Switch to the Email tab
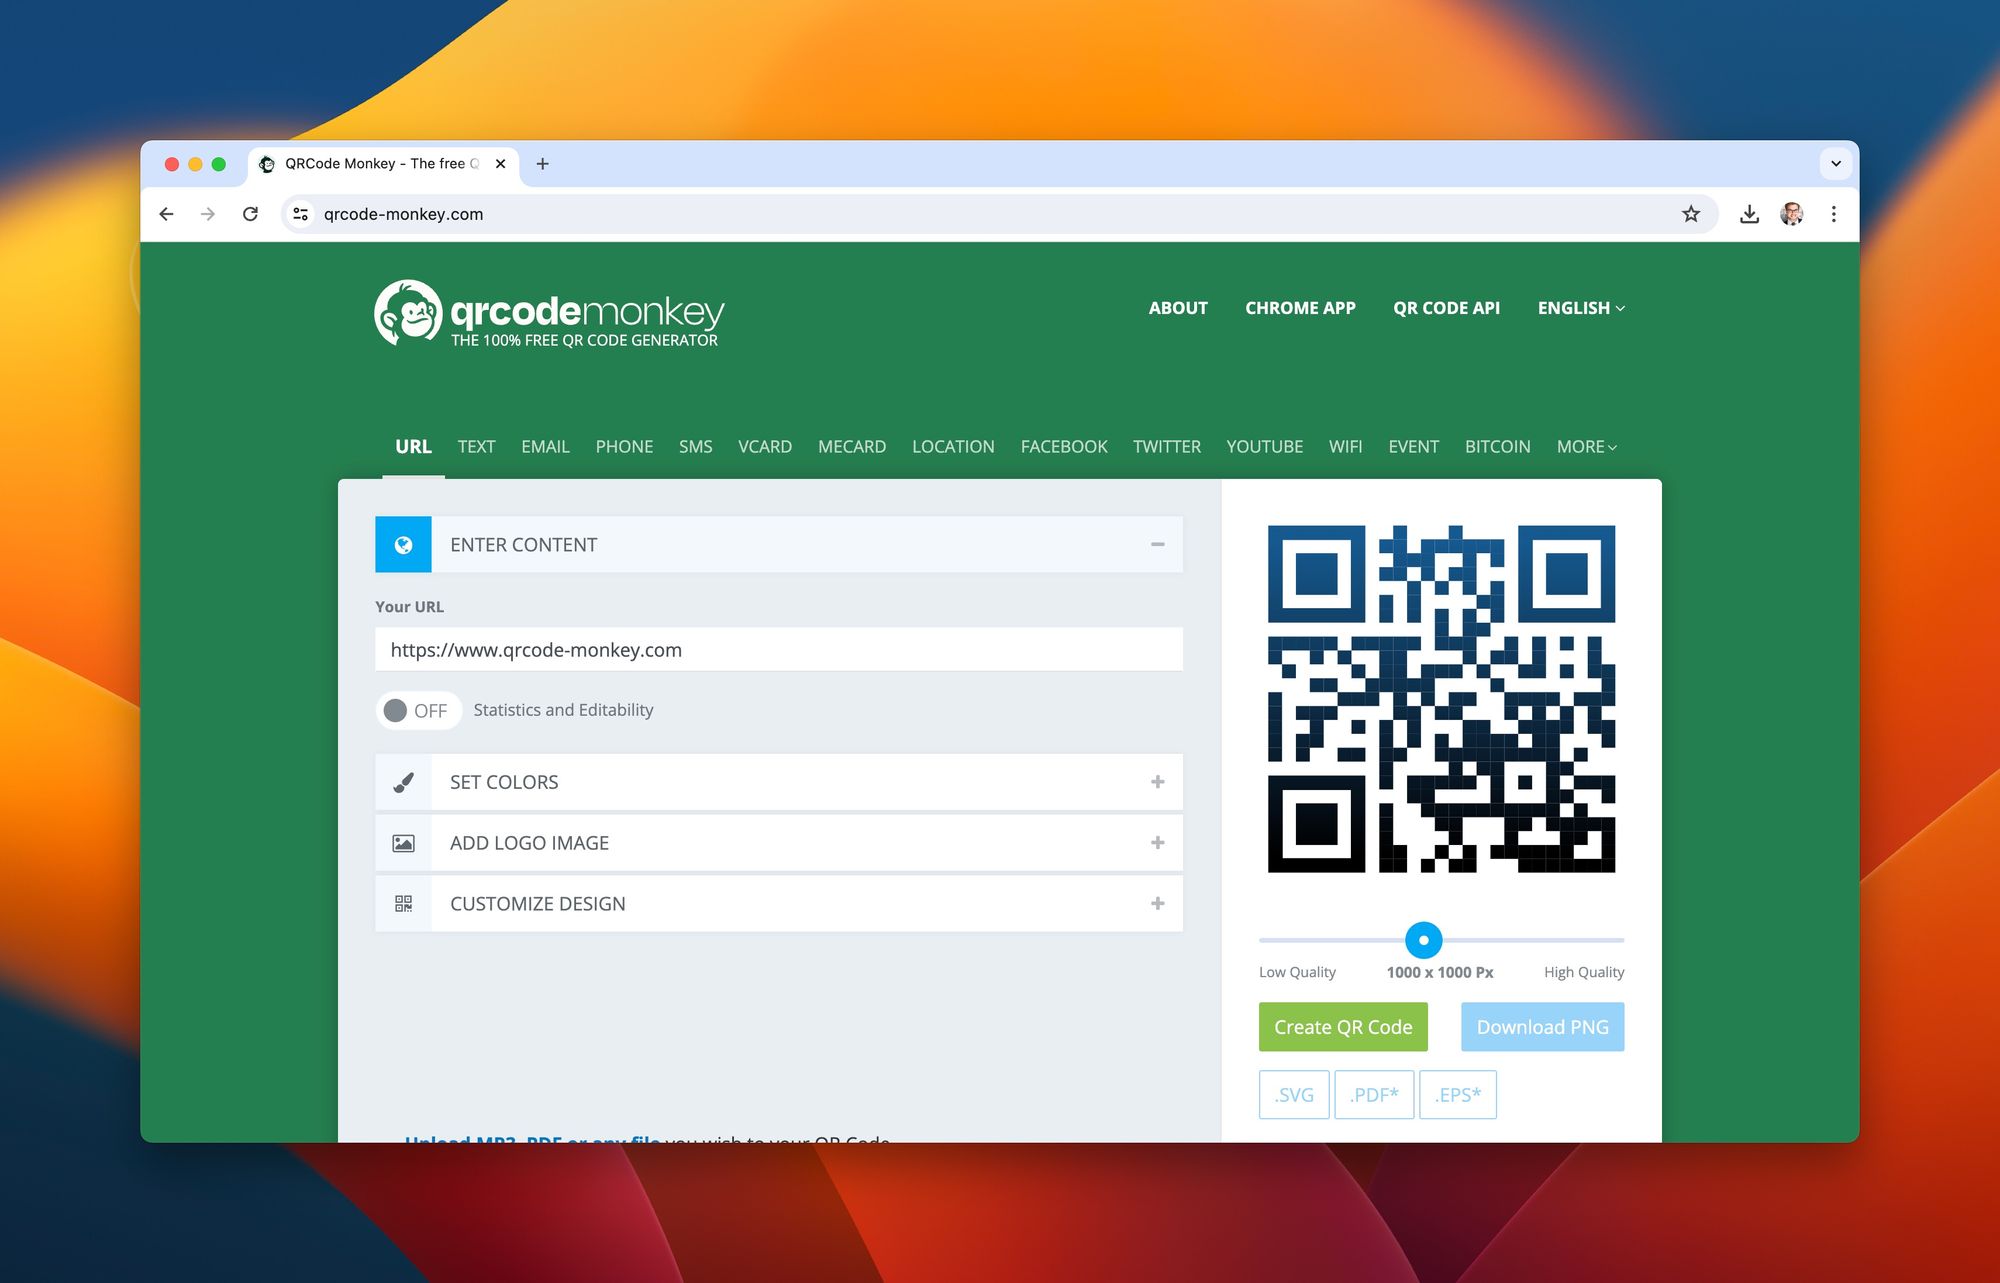This screenshot has height=1283, width=2000. click(545, 447)
